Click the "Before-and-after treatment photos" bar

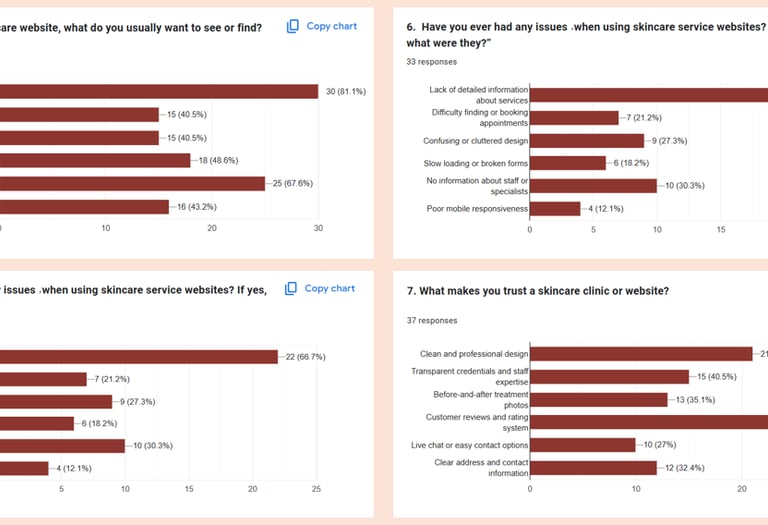598,399
